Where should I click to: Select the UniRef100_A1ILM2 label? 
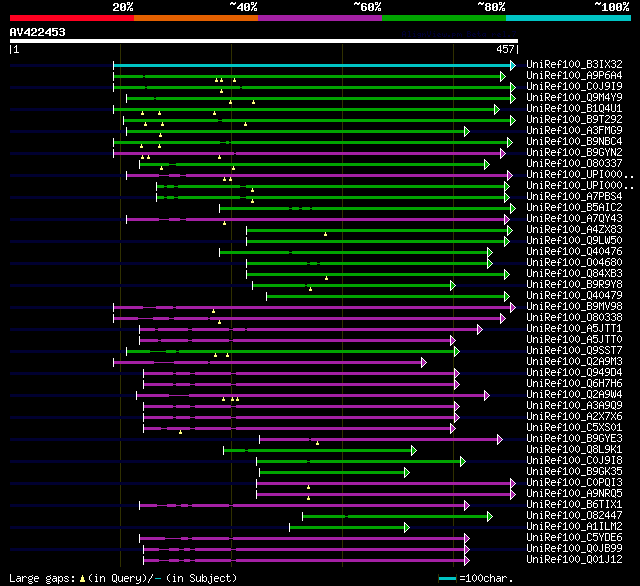(574, 527)
